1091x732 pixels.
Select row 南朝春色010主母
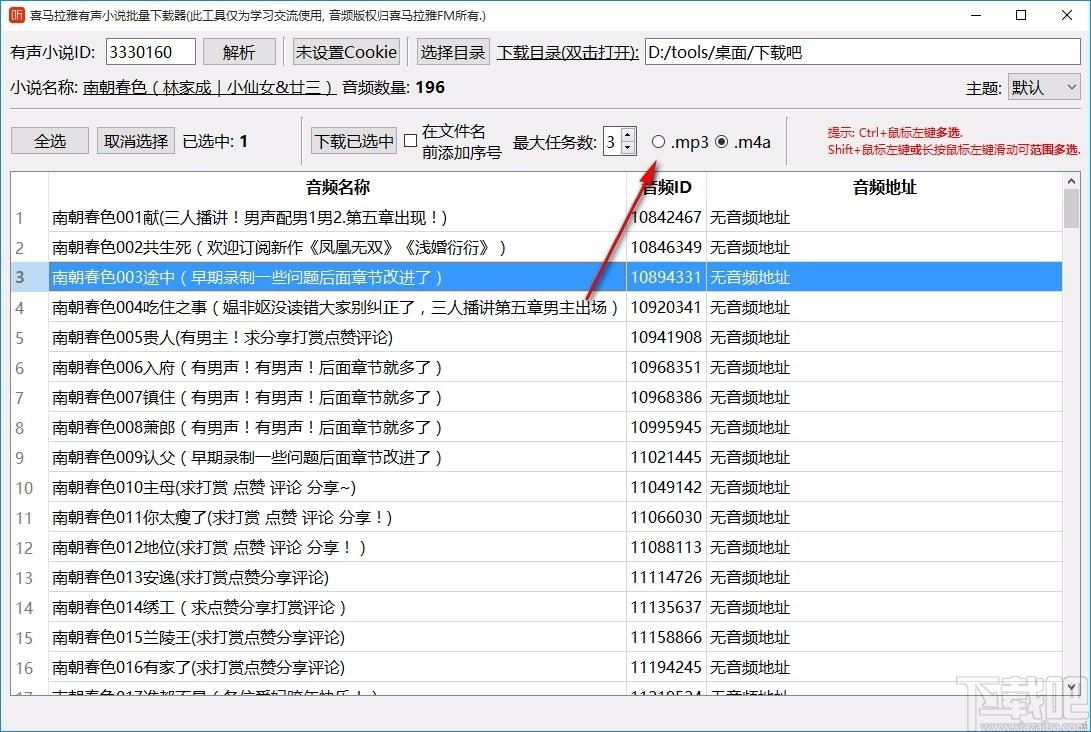337,488
